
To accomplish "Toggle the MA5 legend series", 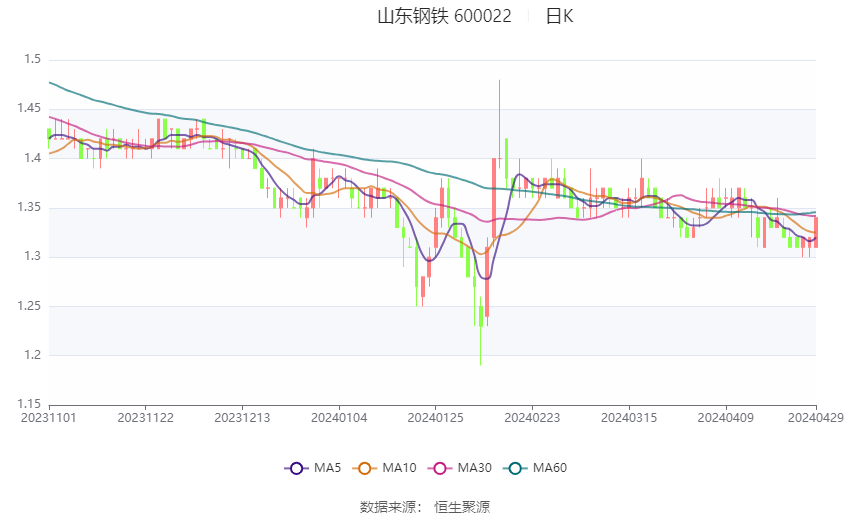I will click(313, 468).
